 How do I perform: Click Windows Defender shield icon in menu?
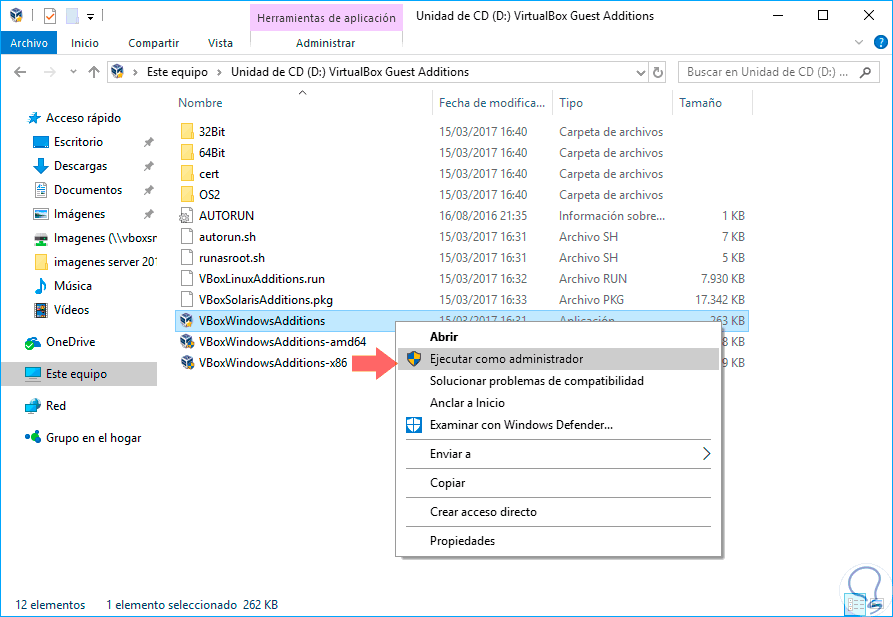[x=414, y=425]
